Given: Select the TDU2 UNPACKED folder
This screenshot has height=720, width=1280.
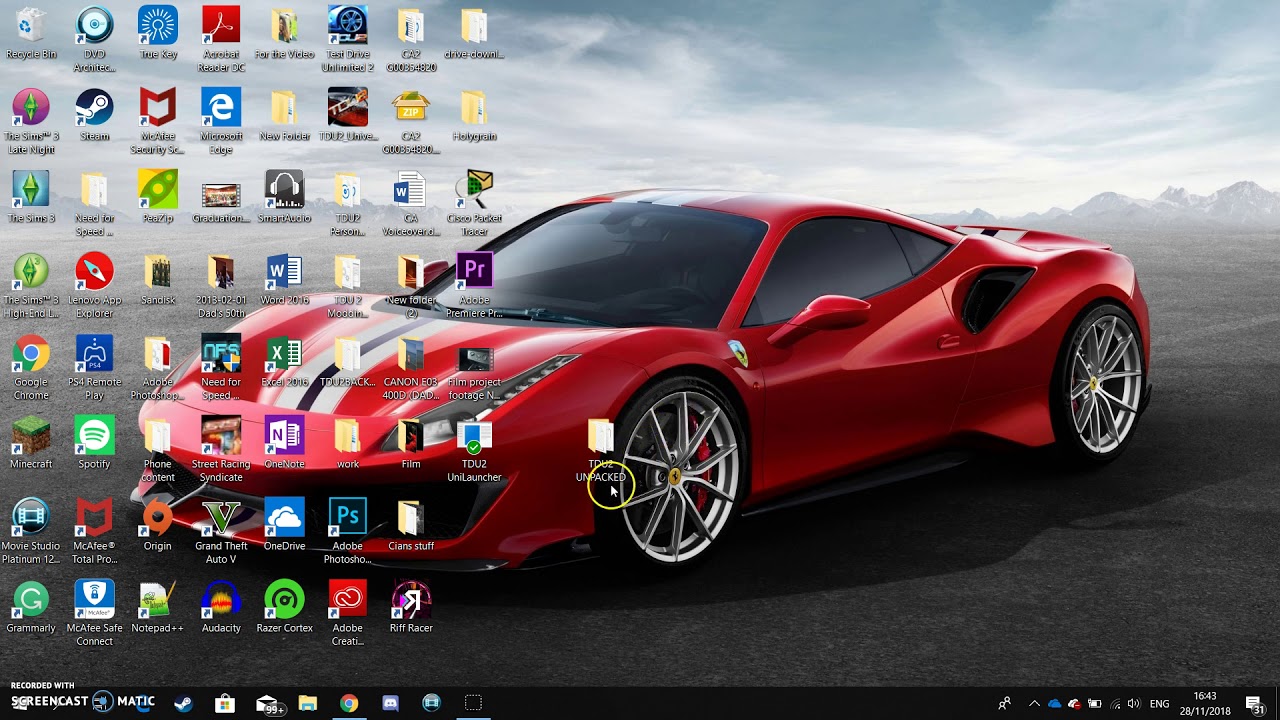Looking at the screenshot, I should (x=600, y=451).
